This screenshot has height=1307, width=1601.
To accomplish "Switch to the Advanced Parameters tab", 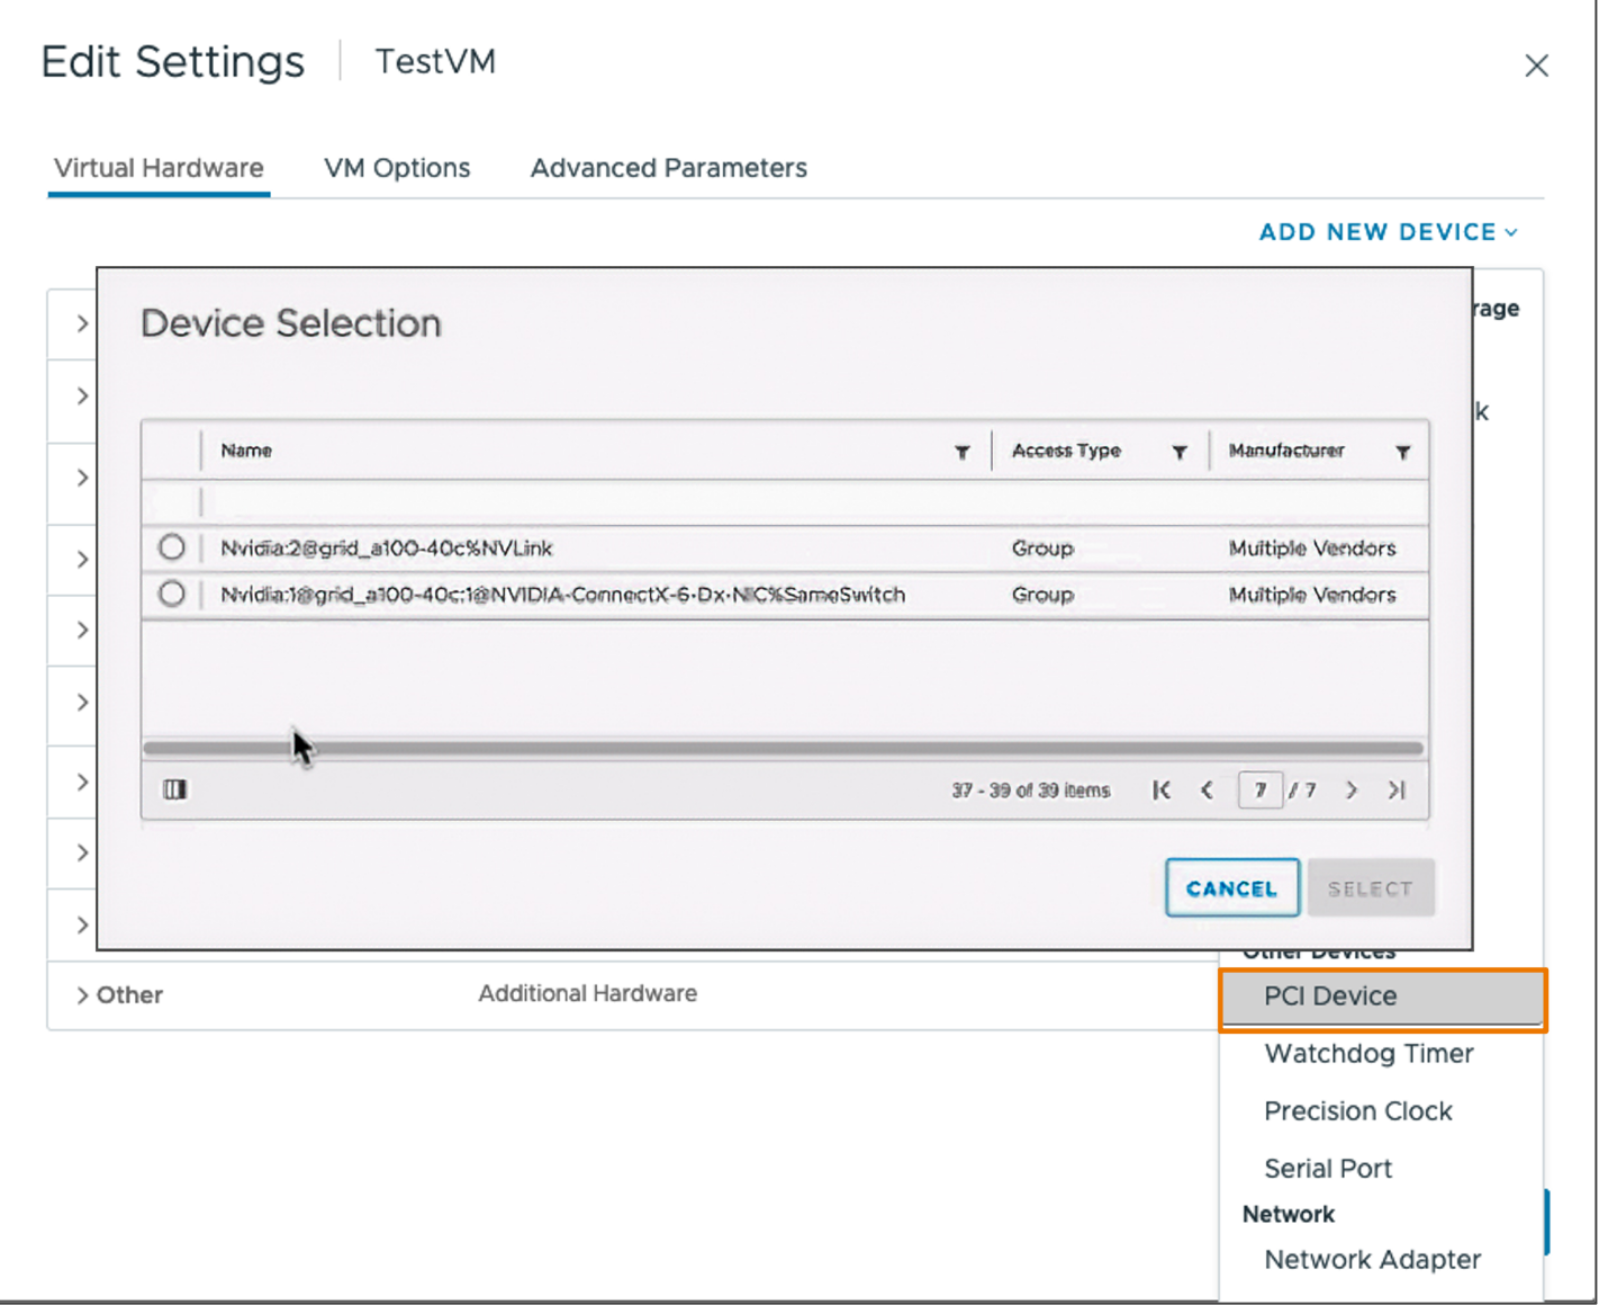I will click(668, 168).
